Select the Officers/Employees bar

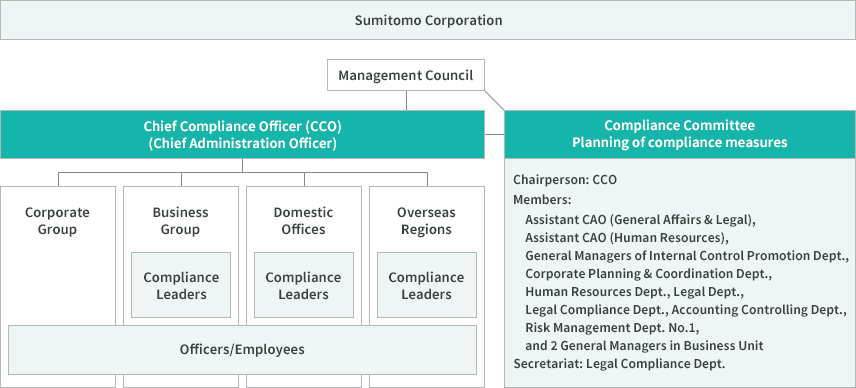tap(242, 350)
